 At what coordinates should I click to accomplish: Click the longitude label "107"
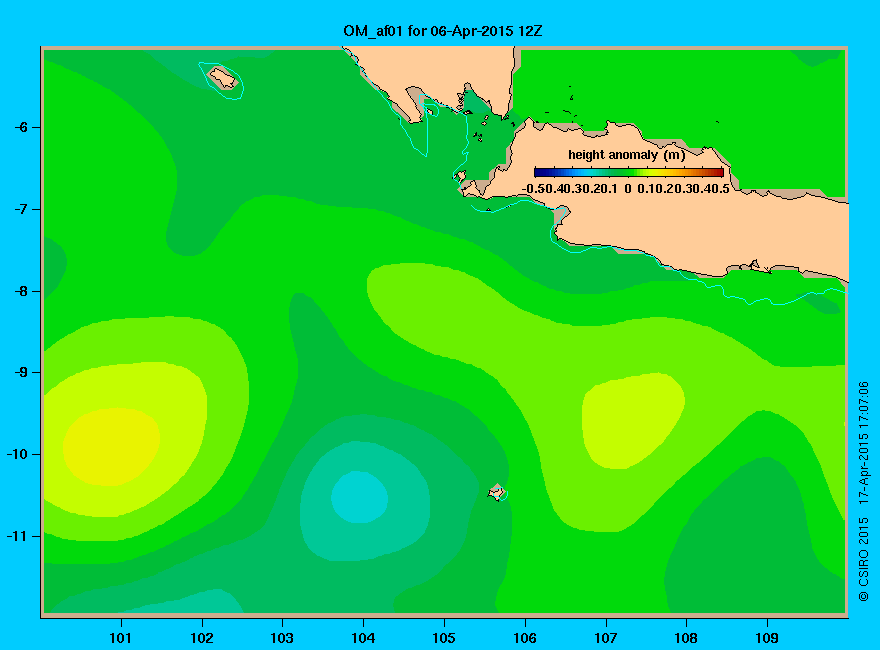[x=606, y=638]
